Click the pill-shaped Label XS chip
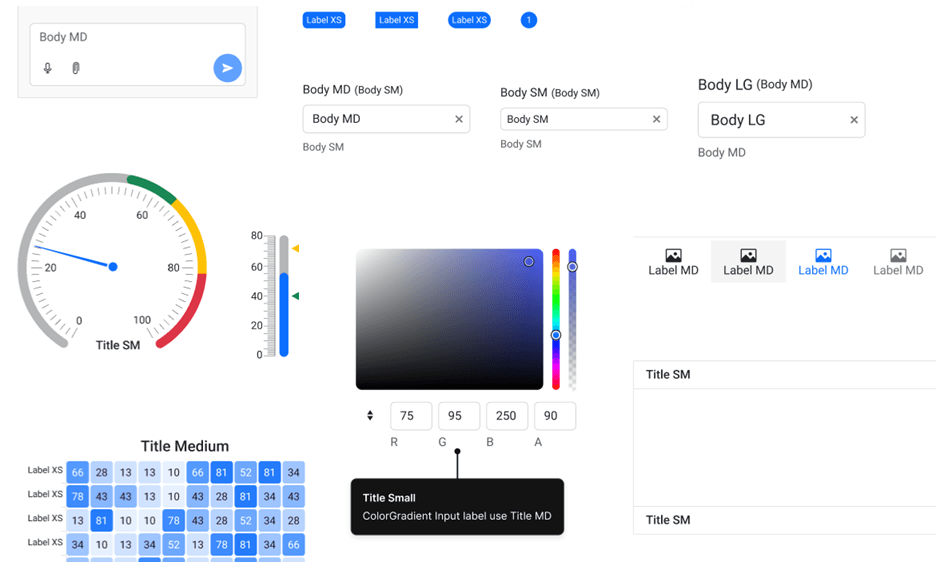 tap(469, 20)
